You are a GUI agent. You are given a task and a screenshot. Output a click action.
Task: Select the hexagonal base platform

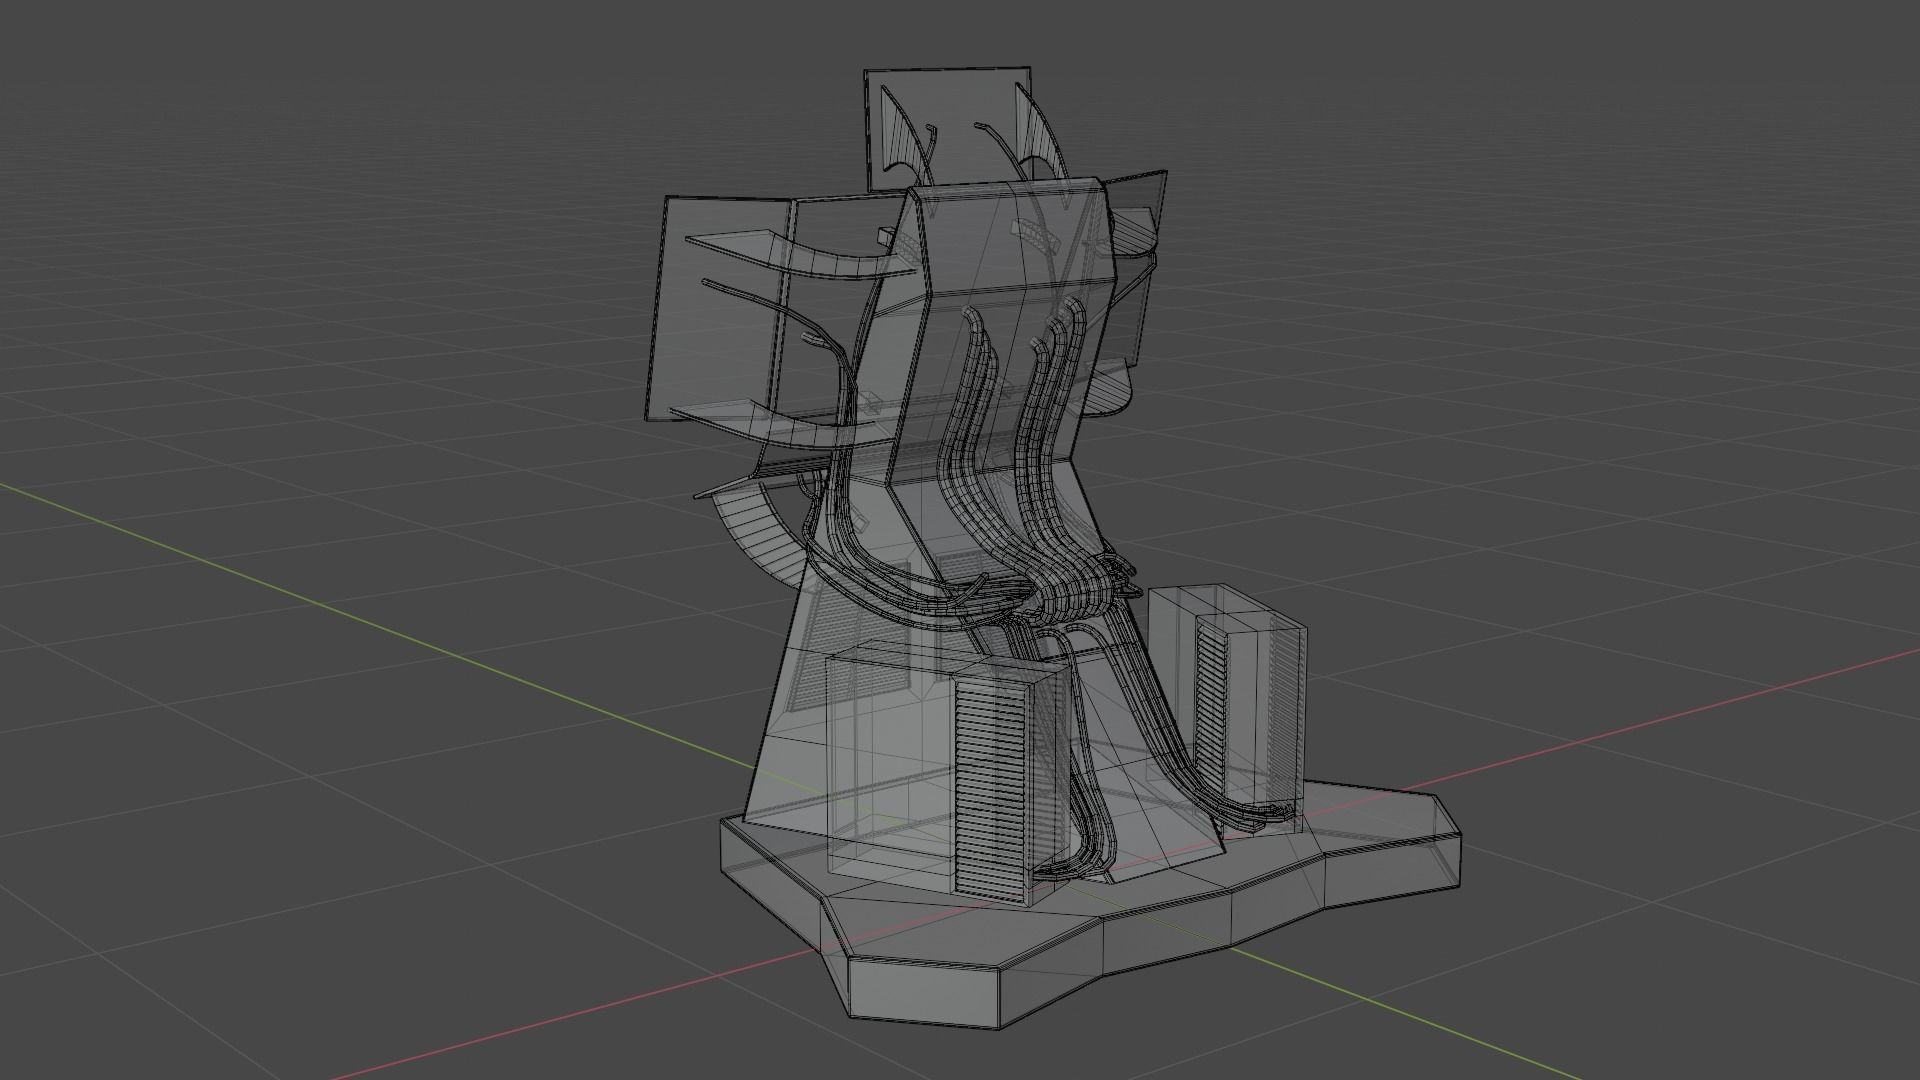(x=1090, y=905)
